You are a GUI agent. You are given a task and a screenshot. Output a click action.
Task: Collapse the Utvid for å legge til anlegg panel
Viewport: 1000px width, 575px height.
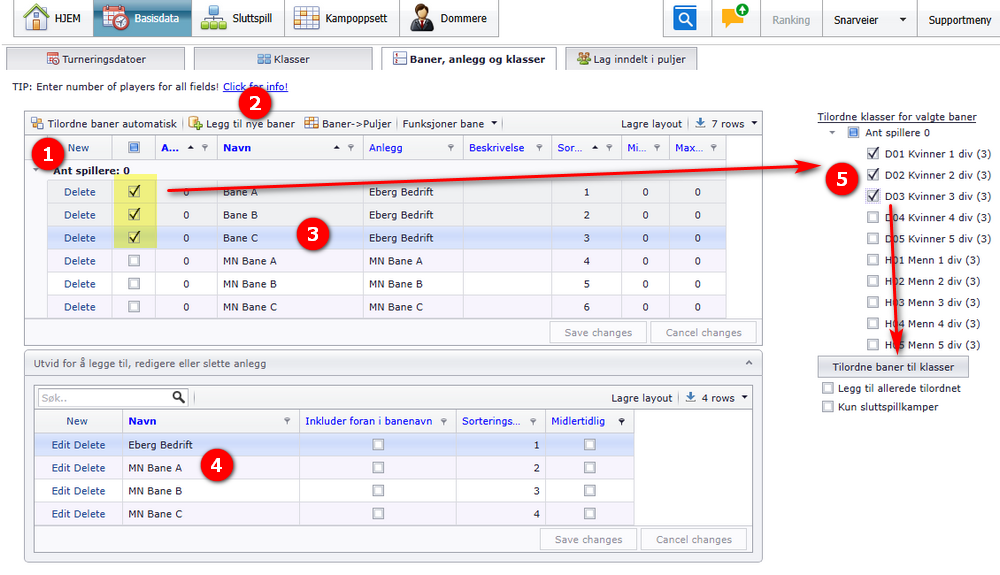[x=749, y=363]
